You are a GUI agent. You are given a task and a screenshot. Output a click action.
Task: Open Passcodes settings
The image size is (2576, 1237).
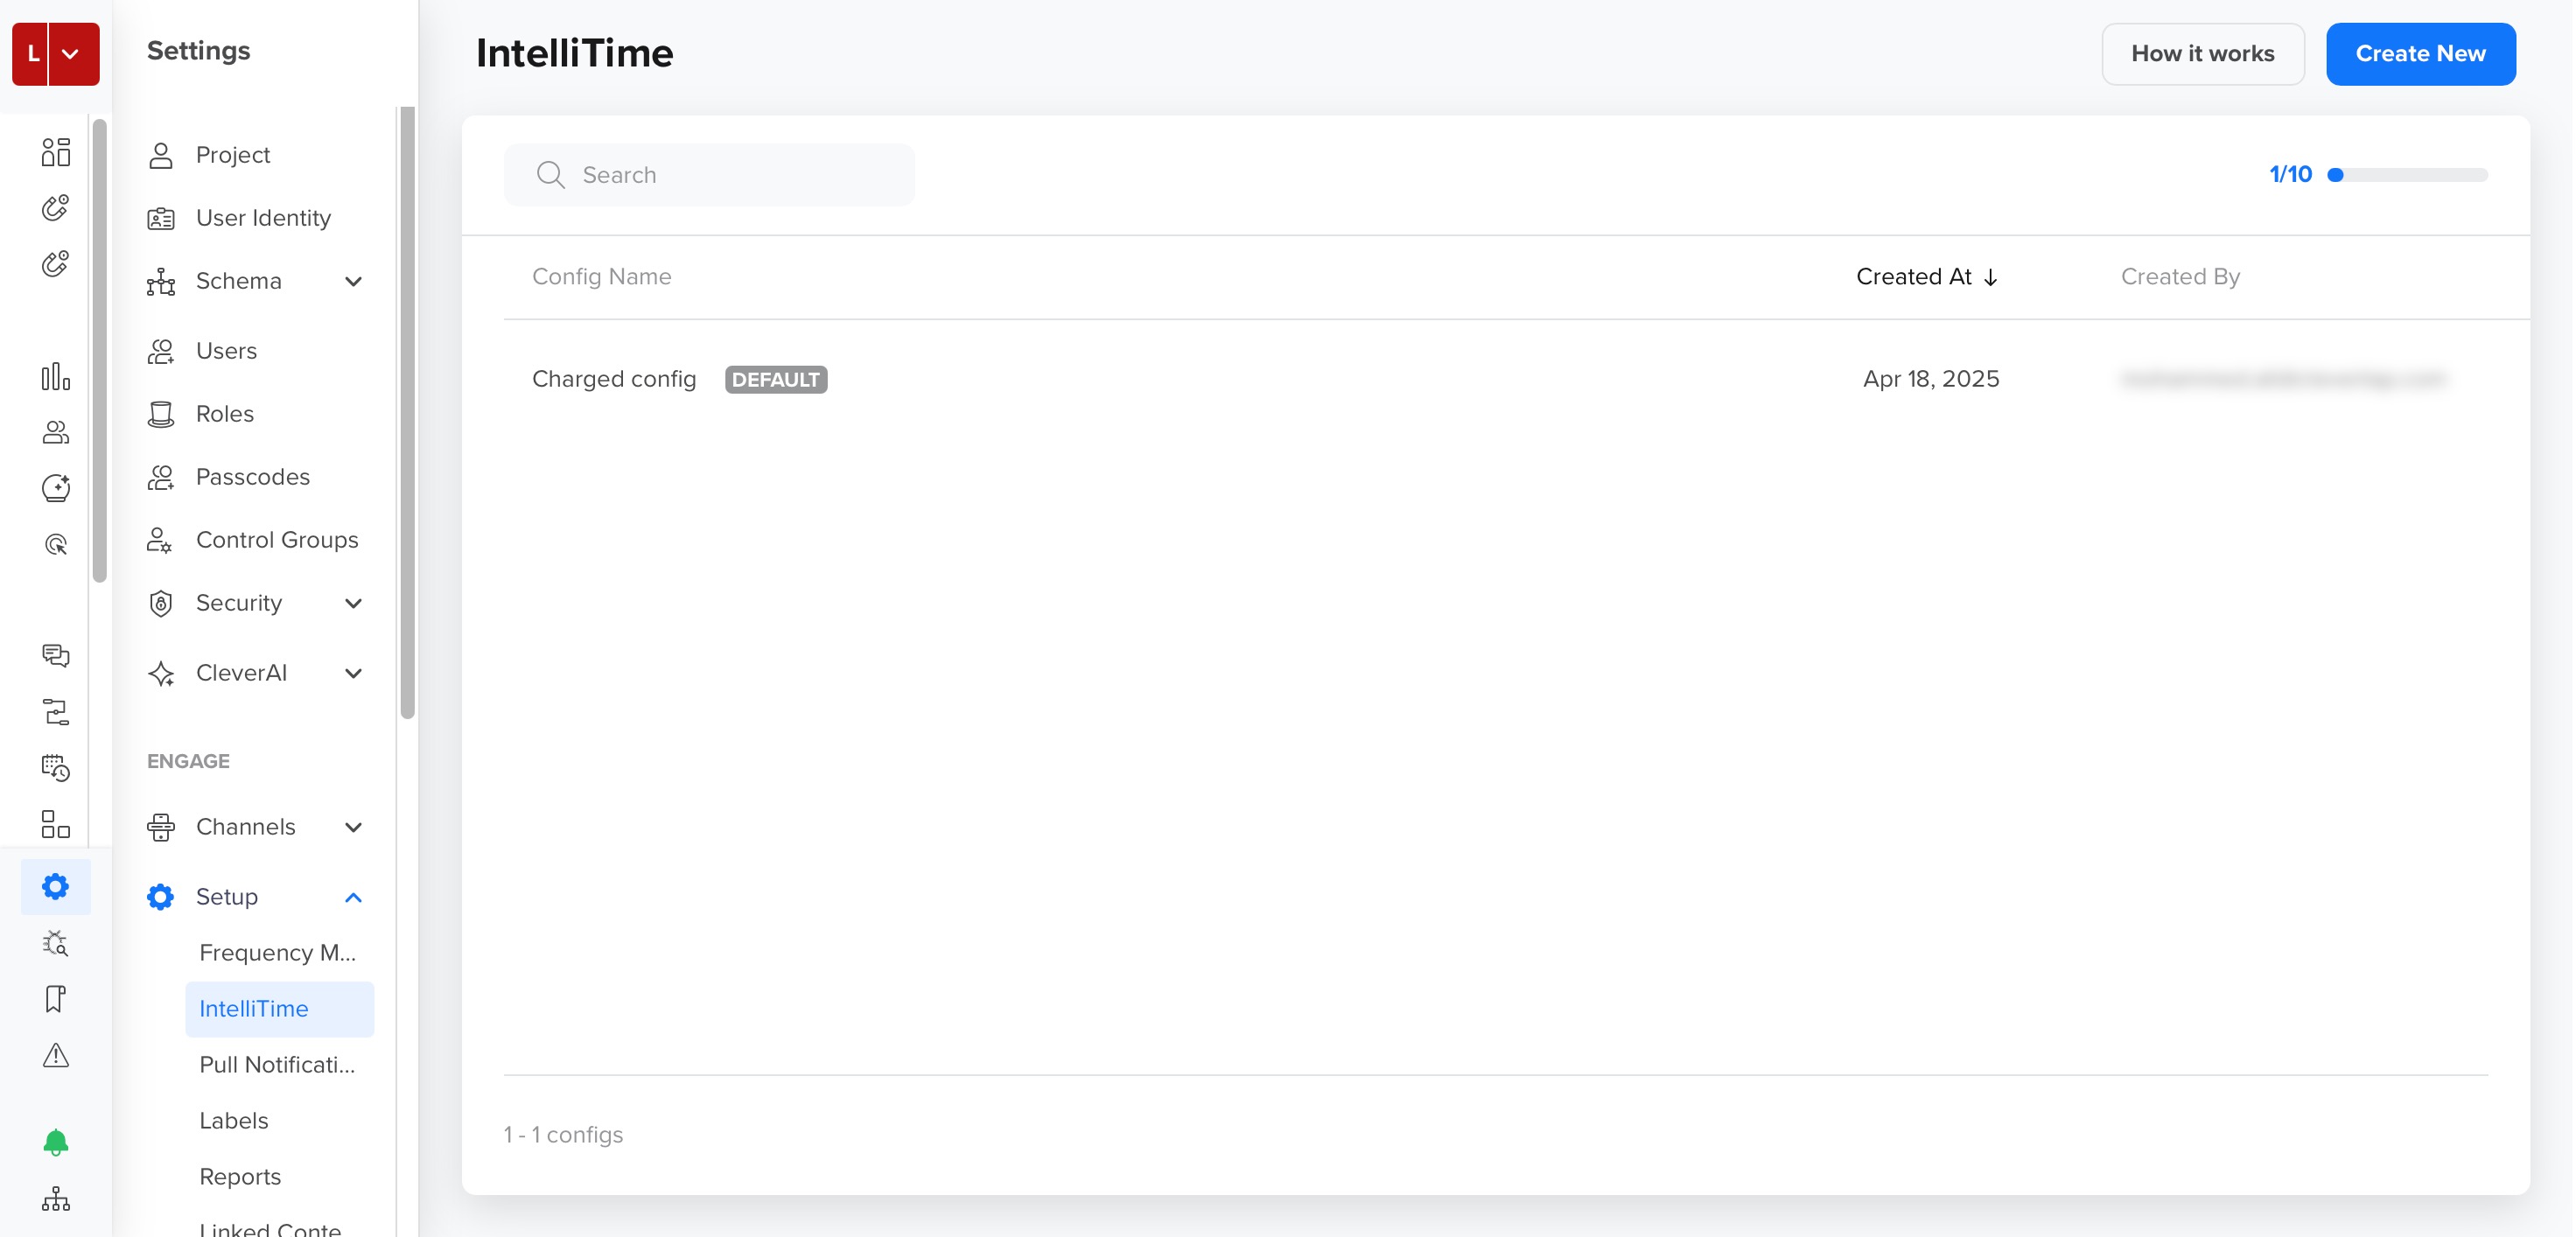(x=255, y=477)
